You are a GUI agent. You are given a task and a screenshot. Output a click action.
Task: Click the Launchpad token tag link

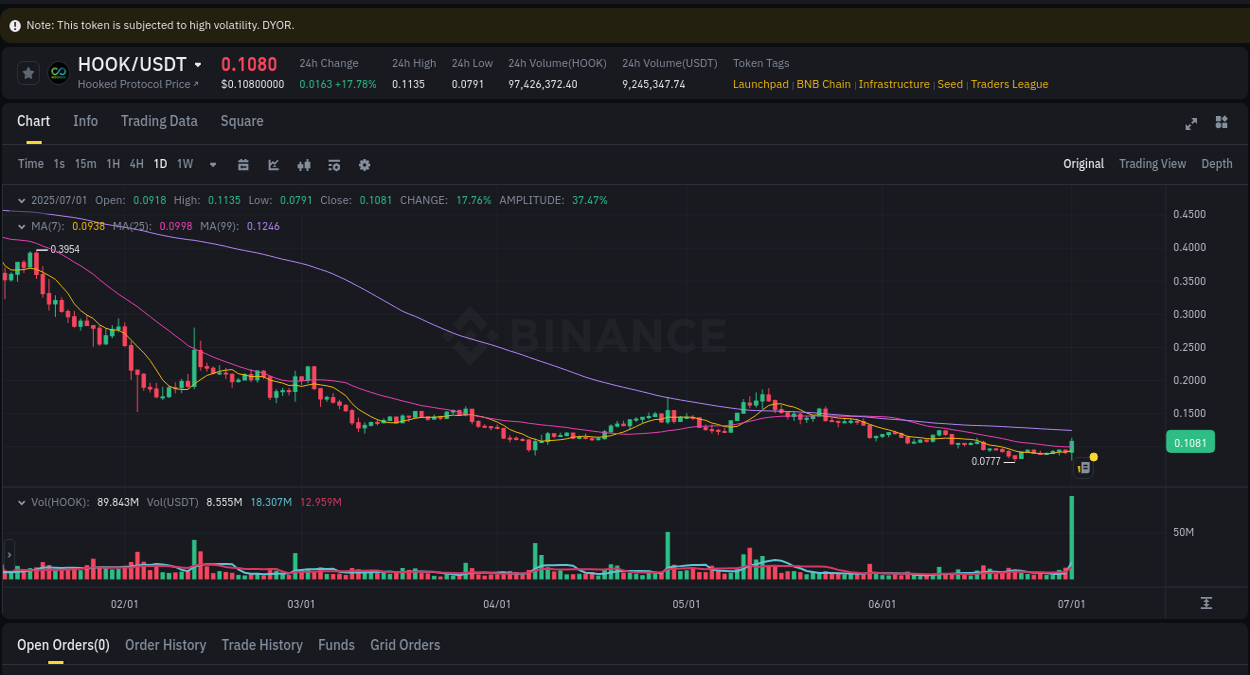(x=760, y=84)
